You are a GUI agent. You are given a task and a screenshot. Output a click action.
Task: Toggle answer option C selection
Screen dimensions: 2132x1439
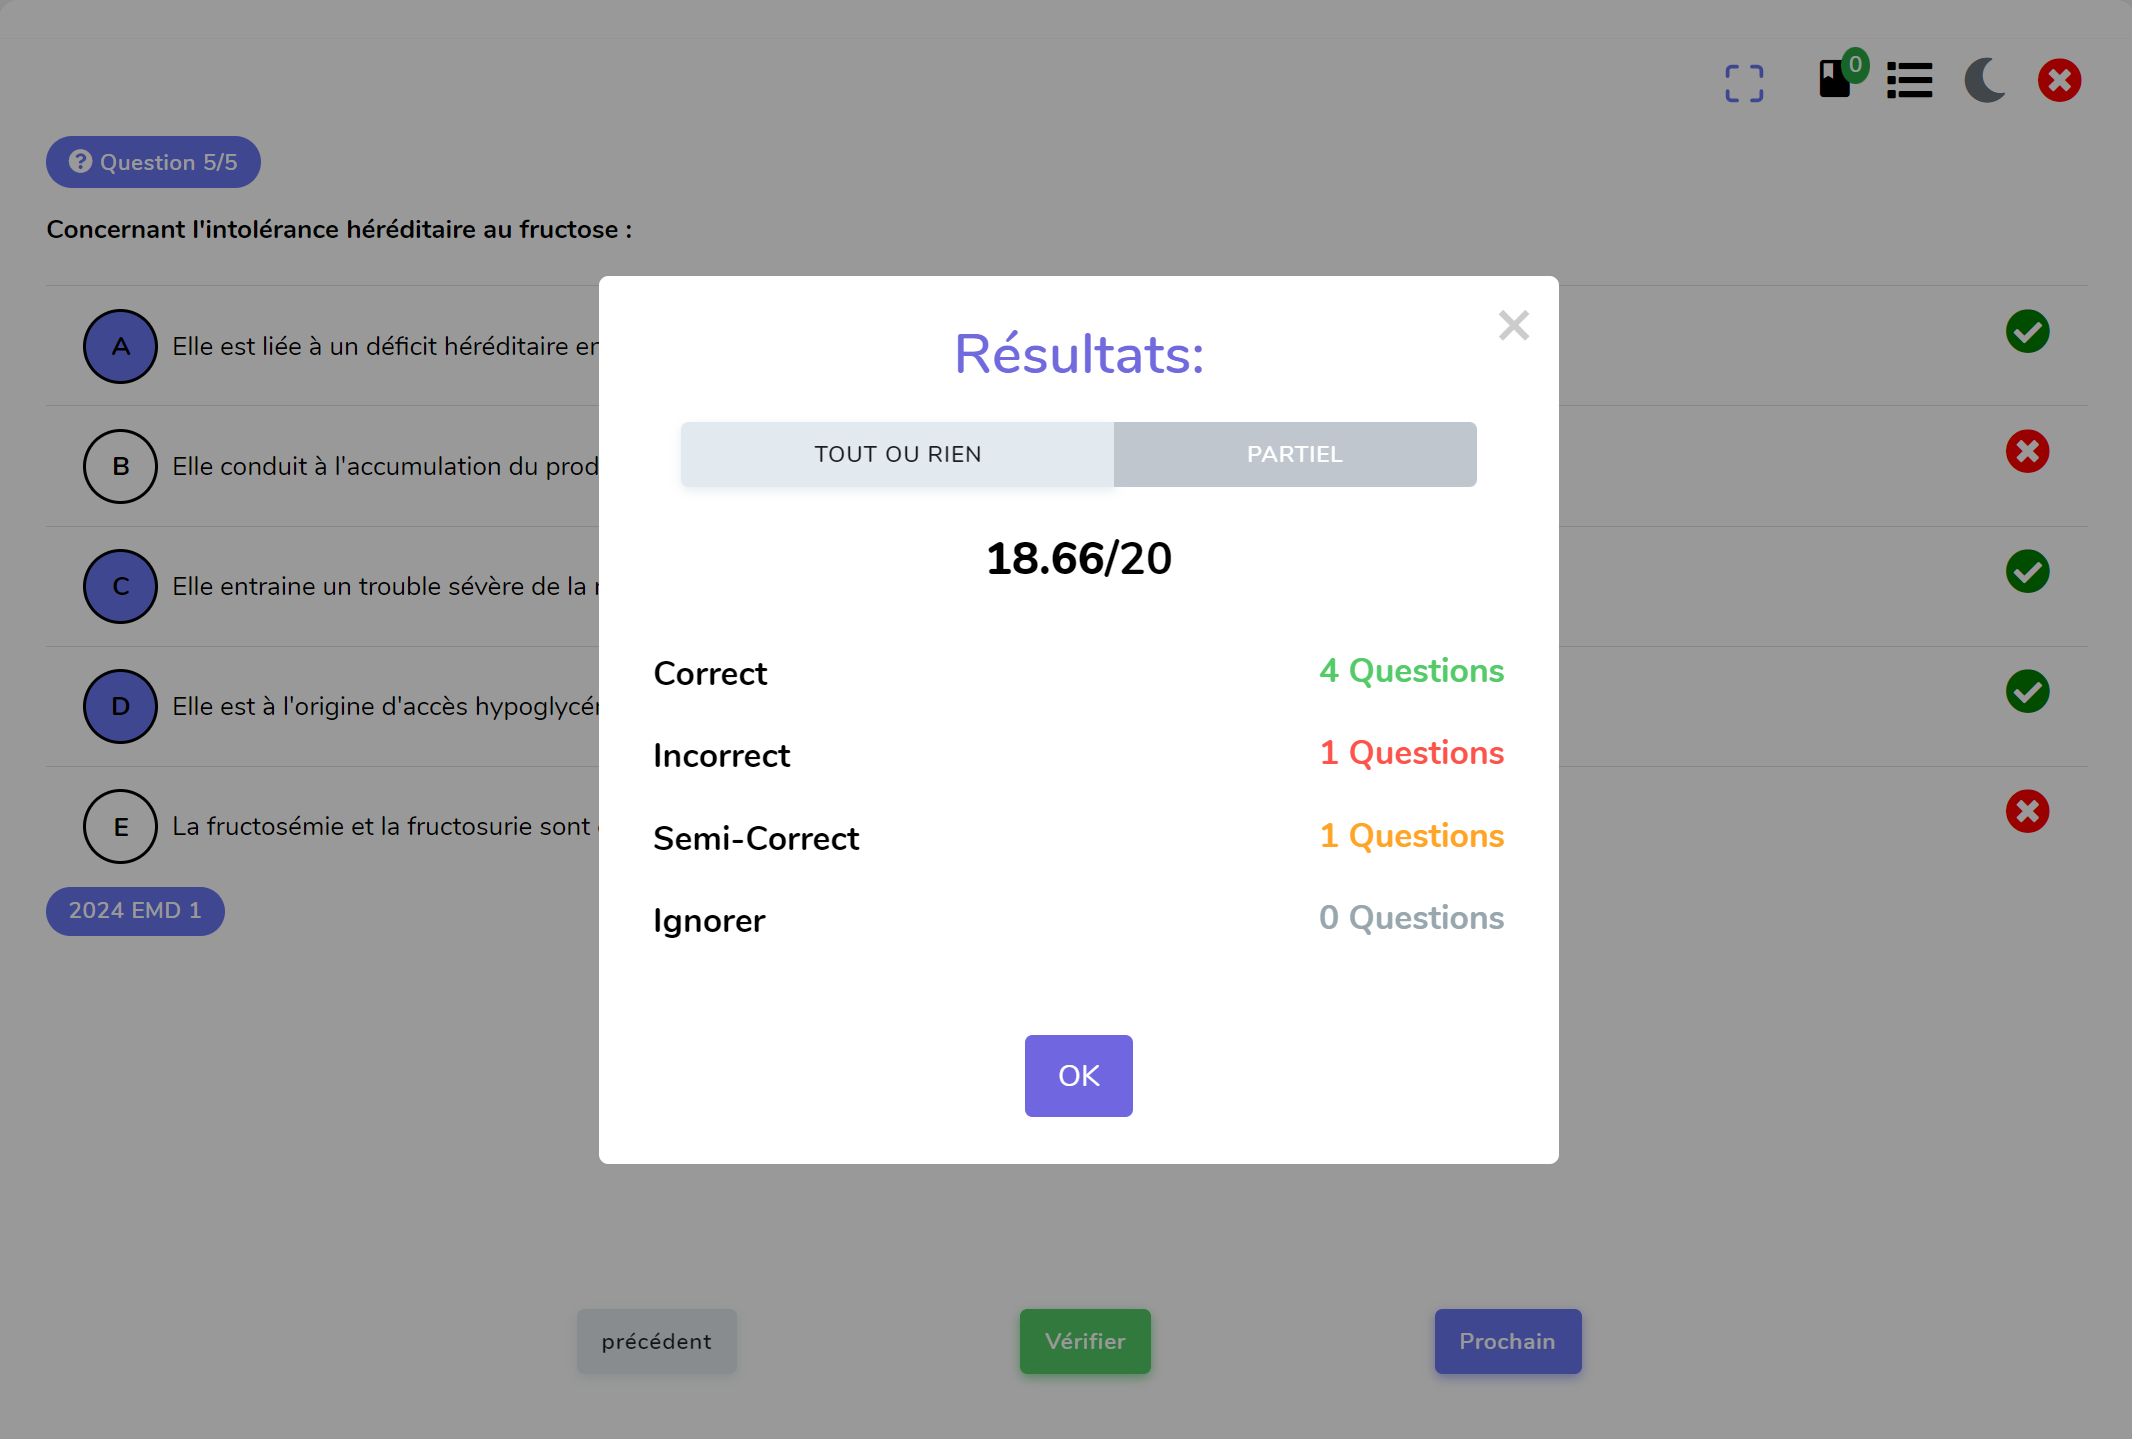119,585
